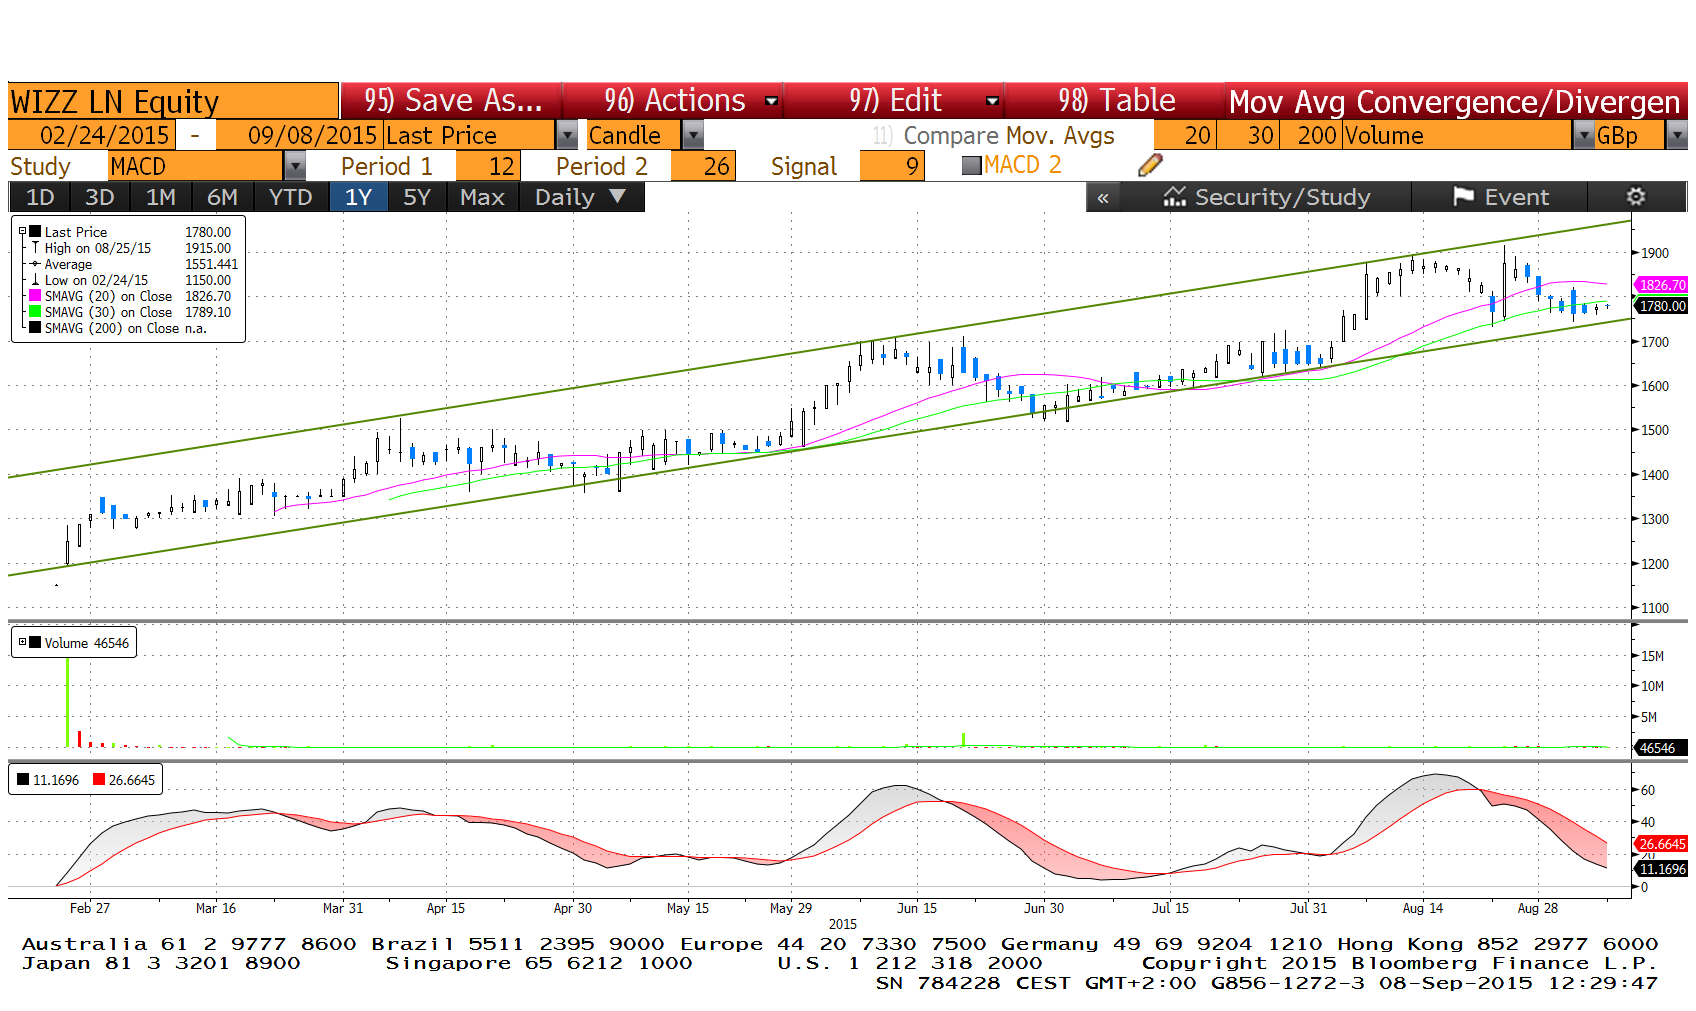Select the Max range tab

coord(482,197)
